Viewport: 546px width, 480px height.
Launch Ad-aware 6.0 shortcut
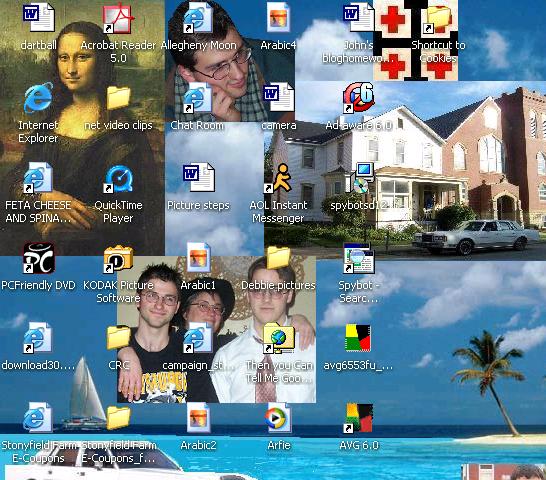click(359, 98)
